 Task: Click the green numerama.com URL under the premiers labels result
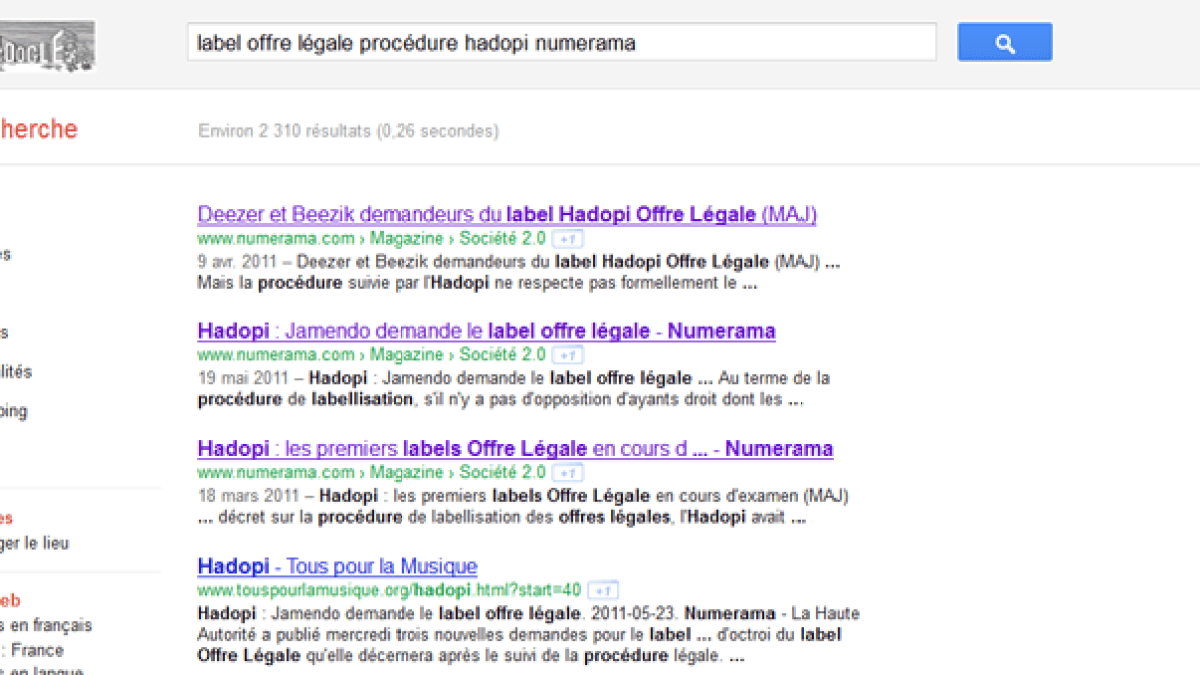tap(372, 473)
